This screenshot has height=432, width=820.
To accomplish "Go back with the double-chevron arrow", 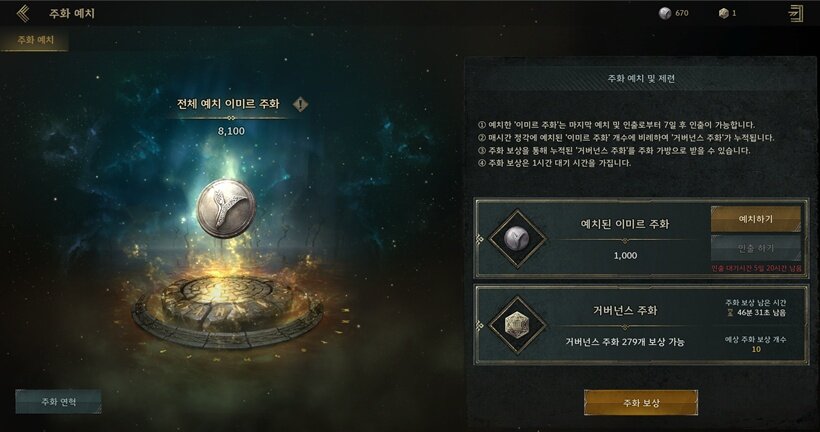I will pyautogui.click(x=22, y=13).
